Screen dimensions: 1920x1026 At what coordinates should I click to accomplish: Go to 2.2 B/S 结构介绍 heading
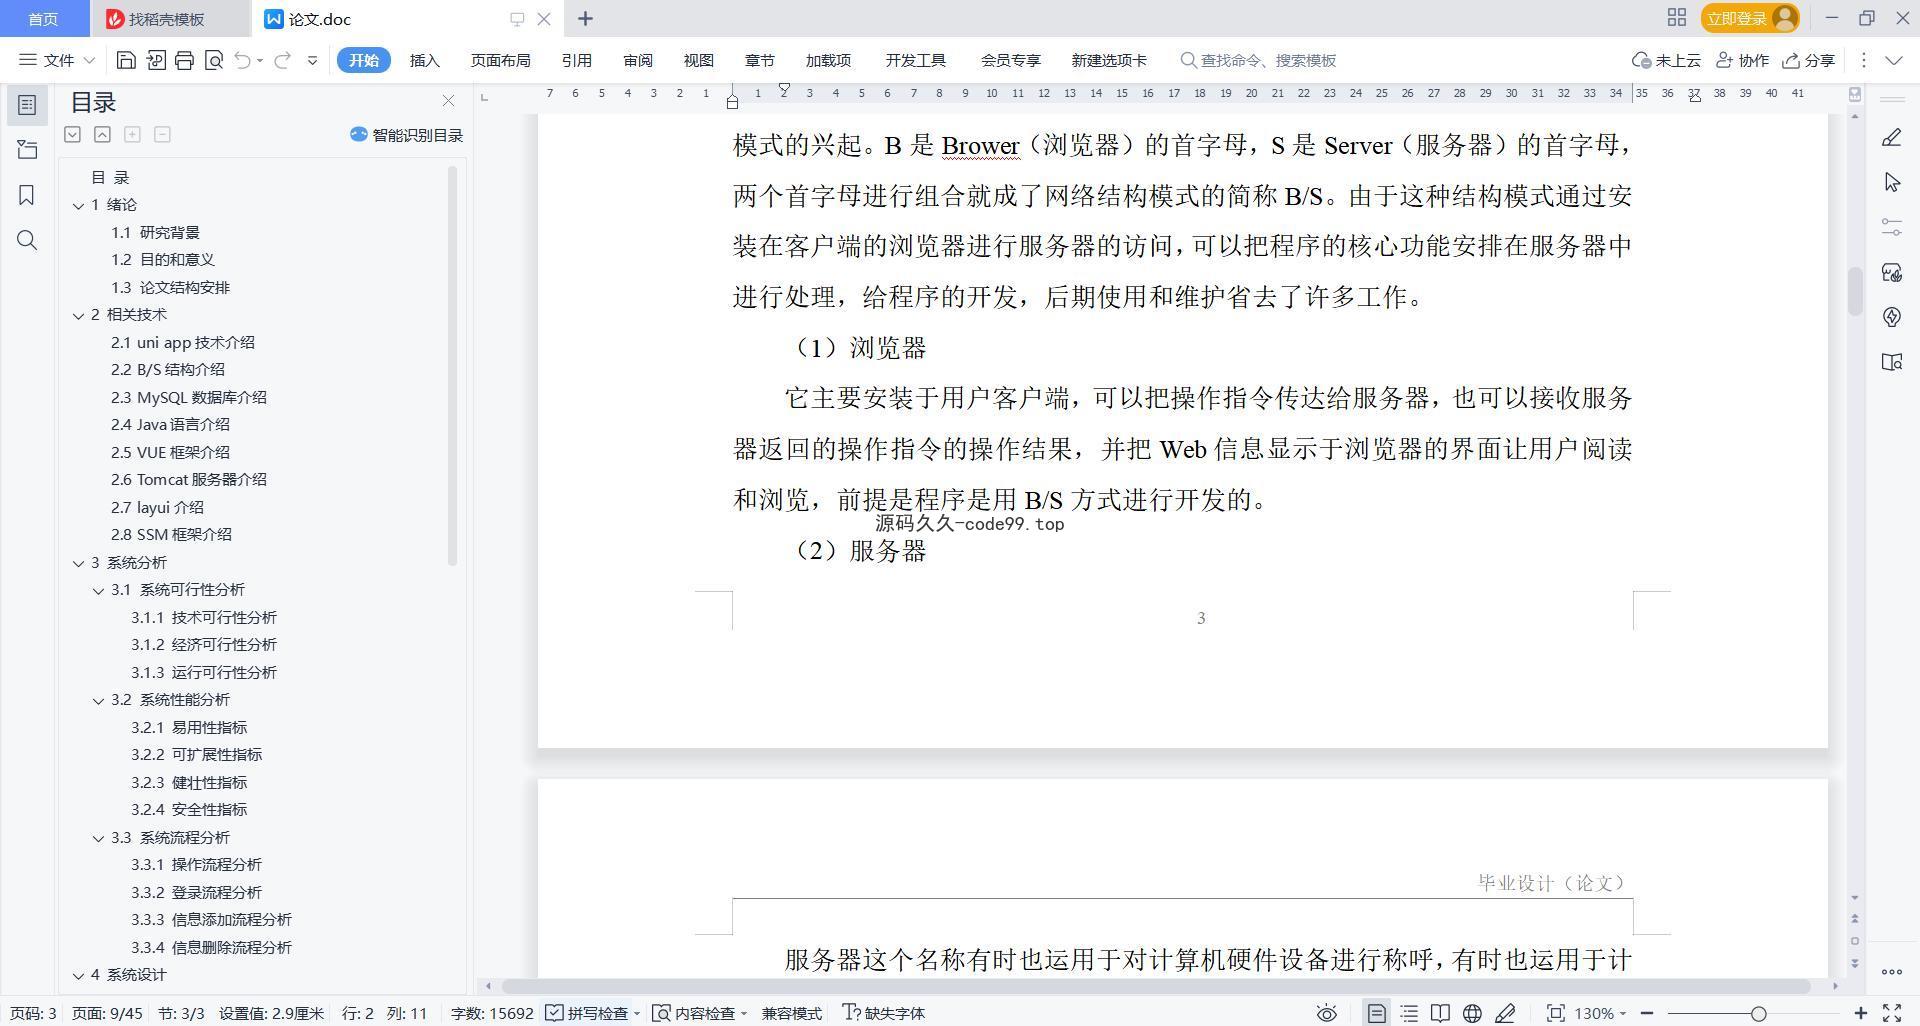coord(167,370)
